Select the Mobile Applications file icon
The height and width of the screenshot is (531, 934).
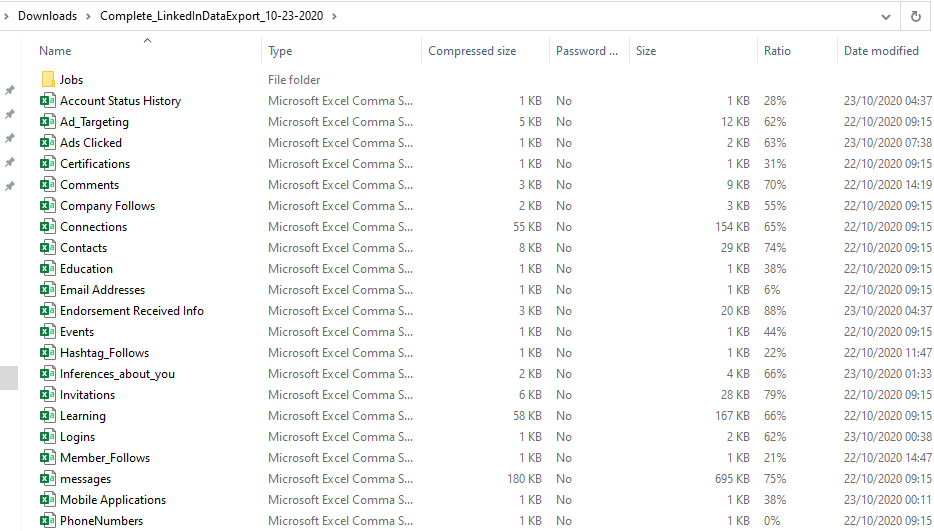[48, 499]
